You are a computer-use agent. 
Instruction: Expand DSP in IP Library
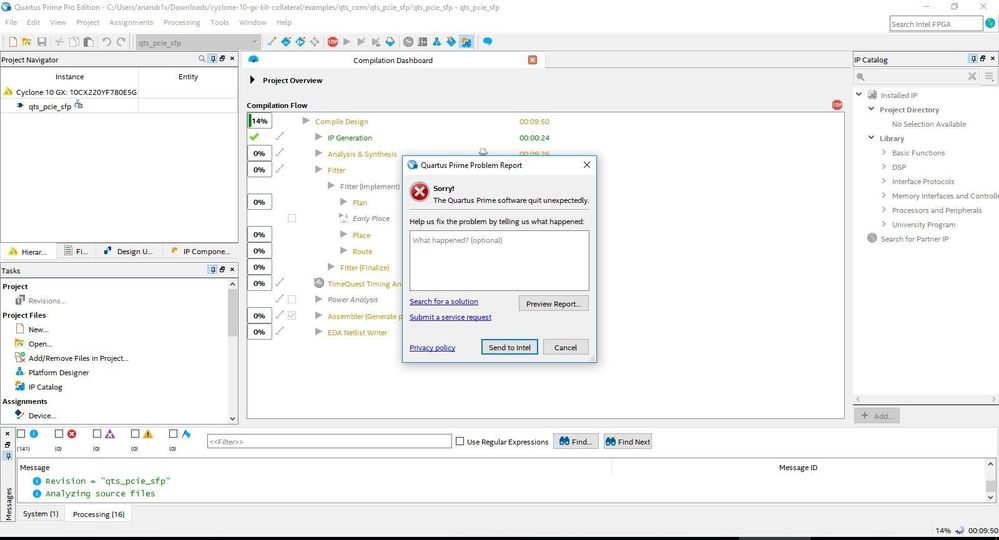click(x=884, y=167)
